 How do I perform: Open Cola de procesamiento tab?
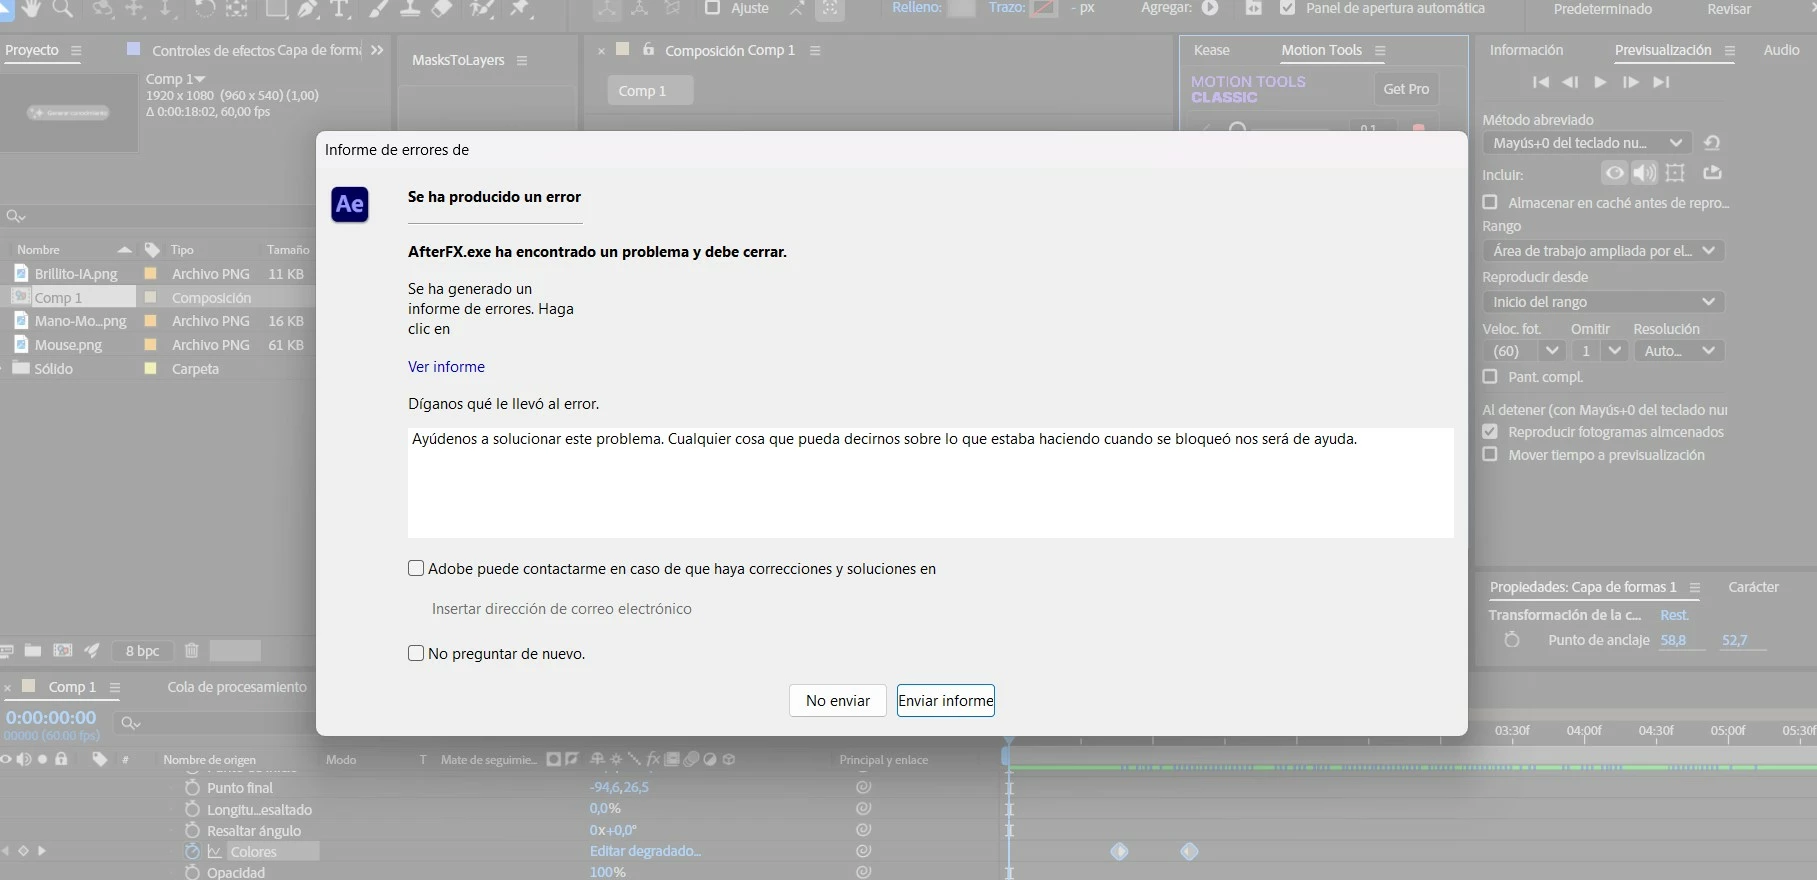click(237, 687)
